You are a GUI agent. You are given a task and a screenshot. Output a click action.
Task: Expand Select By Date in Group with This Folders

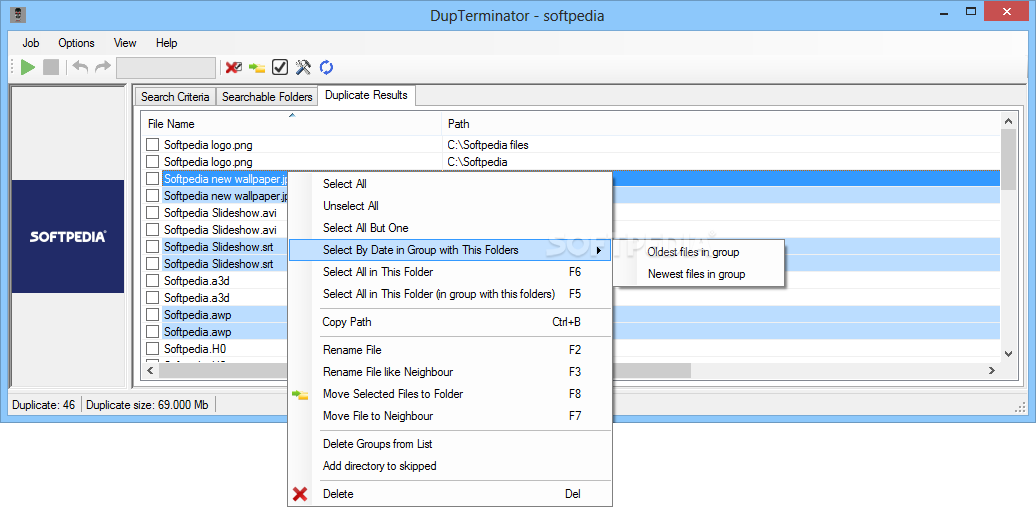[451, 250]
